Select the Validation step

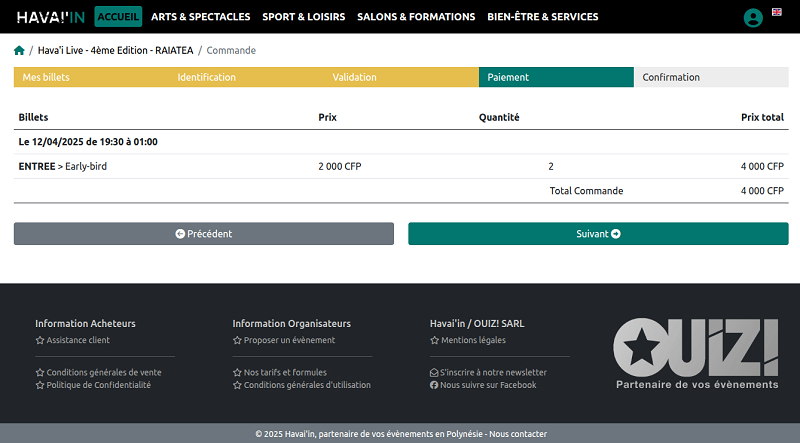pyautogui.click(x=354, y=77)
